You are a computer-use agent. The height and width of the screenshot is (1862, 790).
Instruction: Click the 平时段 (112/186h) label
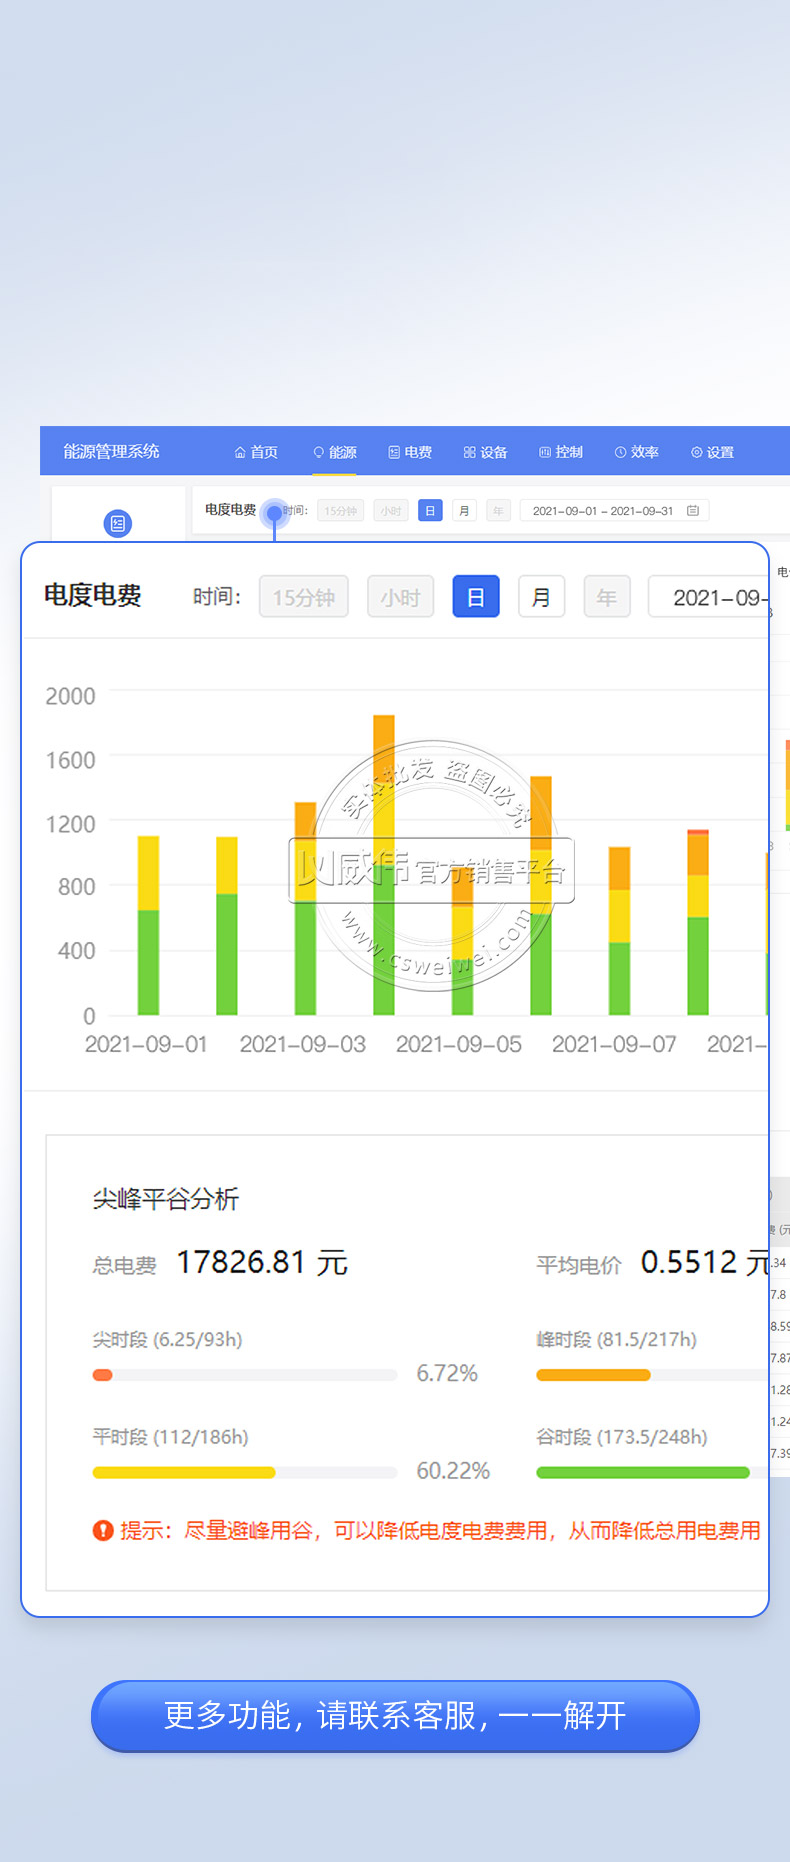(x=171, y=1437)
